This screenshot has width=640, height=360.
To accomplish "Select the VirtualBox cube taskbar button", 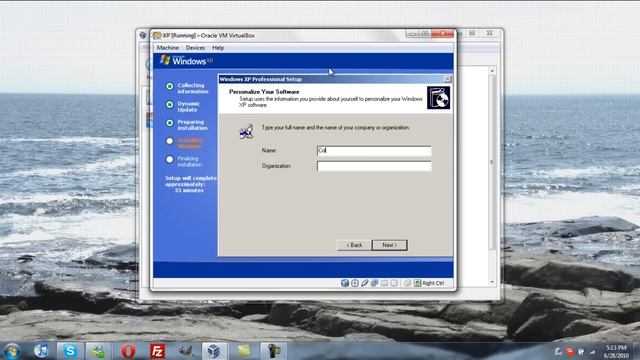I will 214,351.
